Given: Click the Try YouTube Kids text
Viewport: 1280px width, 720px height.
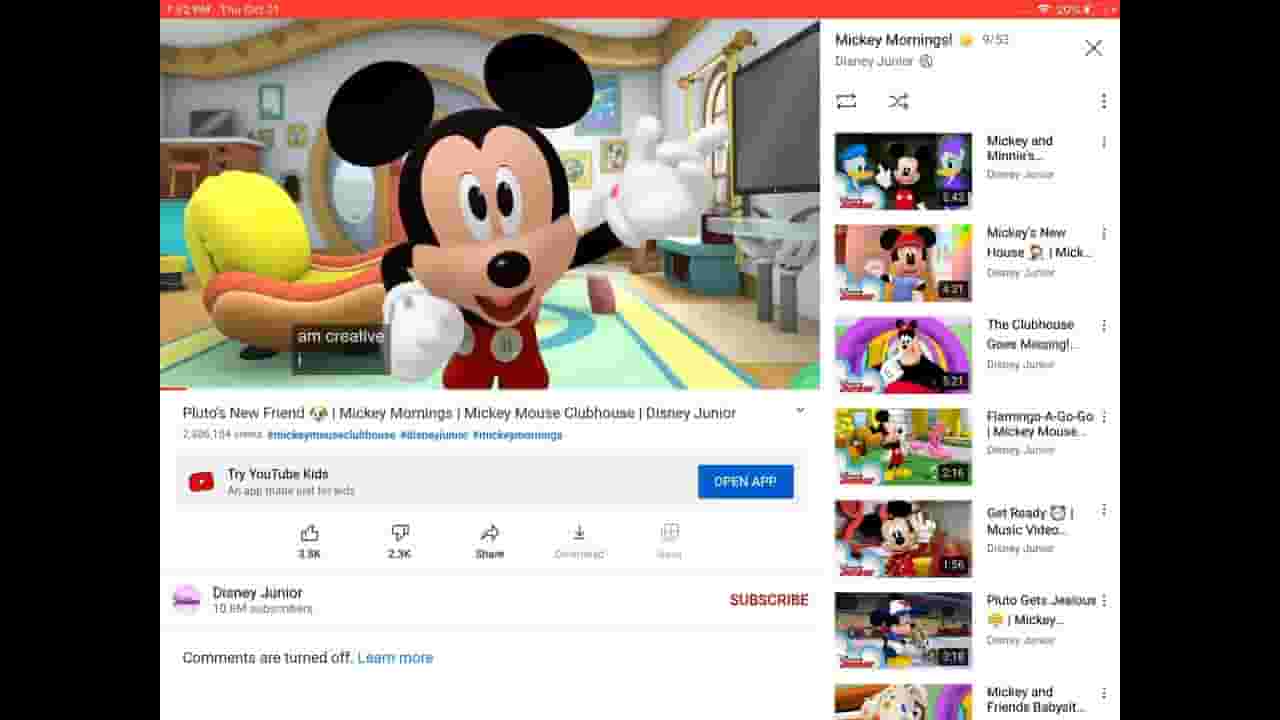Looking at the screenshot, I should pos(277,474).
